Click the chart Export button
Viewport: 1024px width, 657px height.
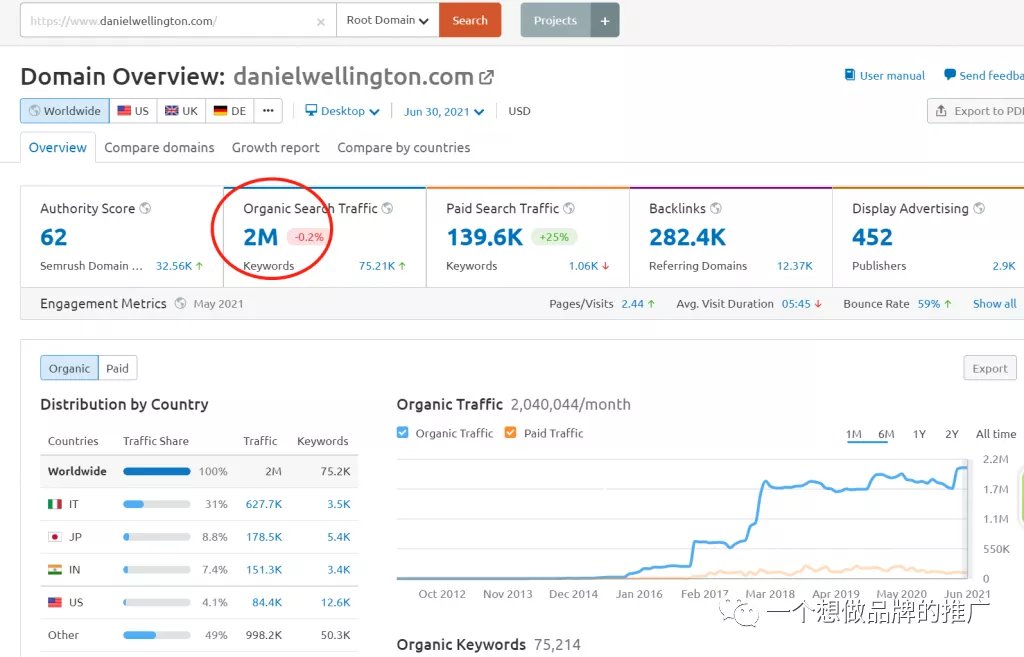pos(990,368)
